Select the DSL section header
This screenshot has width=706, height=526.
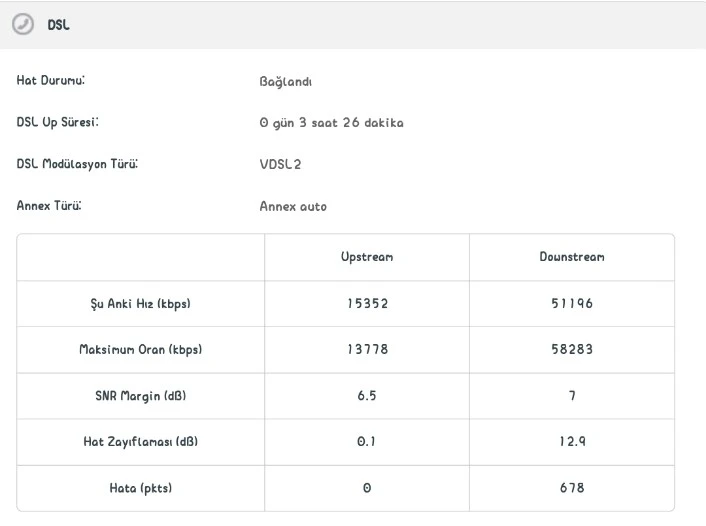353,25
